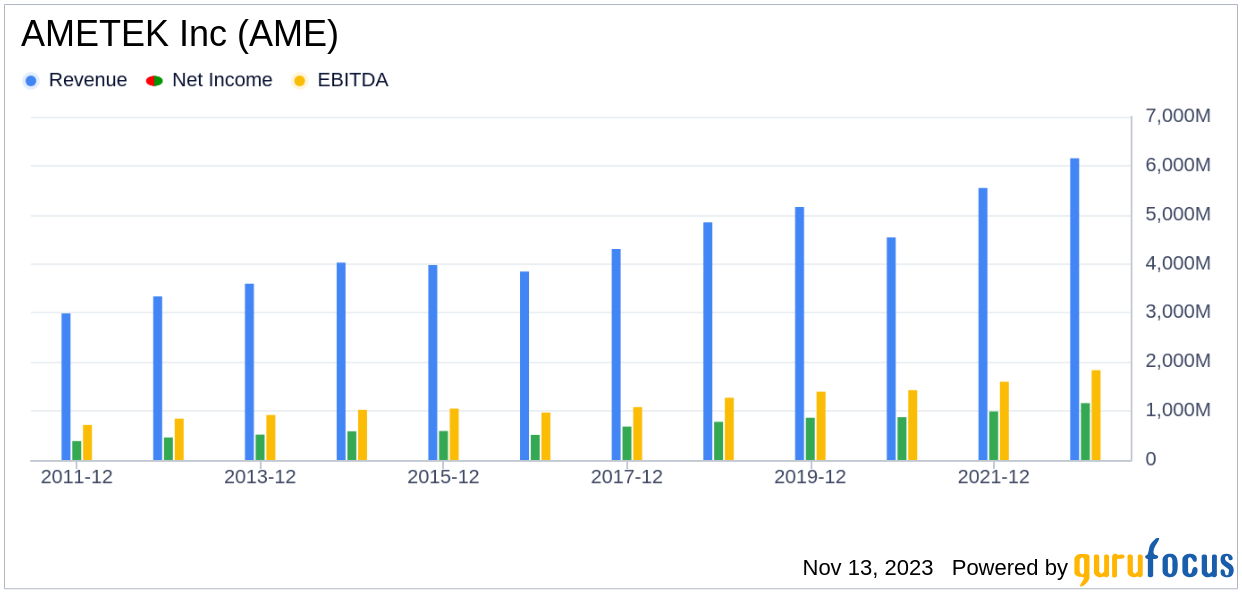Click the 2015-12 yellow EBITDA bar
The image size is (1242, 593).
point(454,434)
